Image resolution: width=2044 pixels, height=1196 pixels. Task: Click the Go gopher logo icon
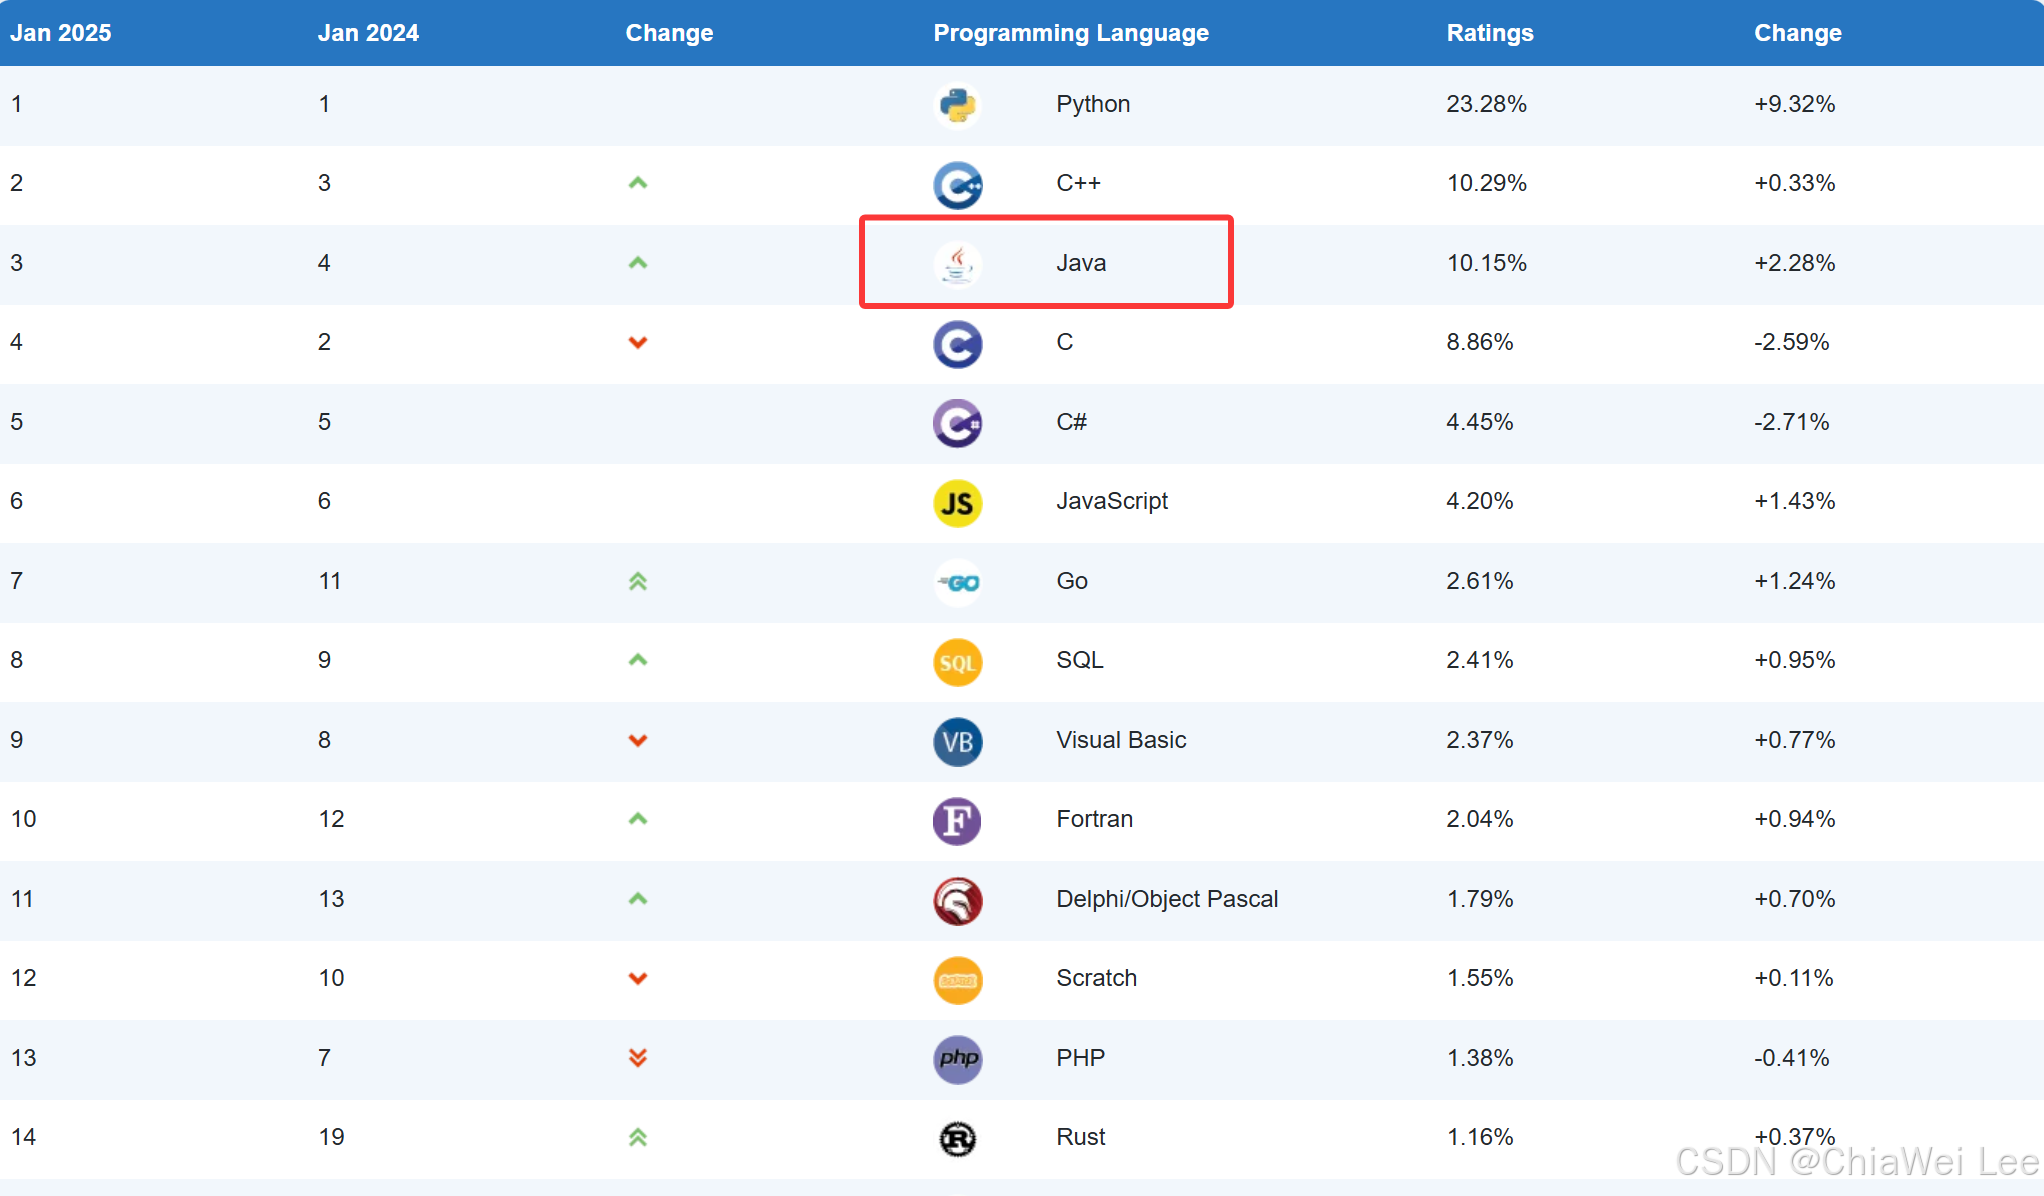coord(959,583)
